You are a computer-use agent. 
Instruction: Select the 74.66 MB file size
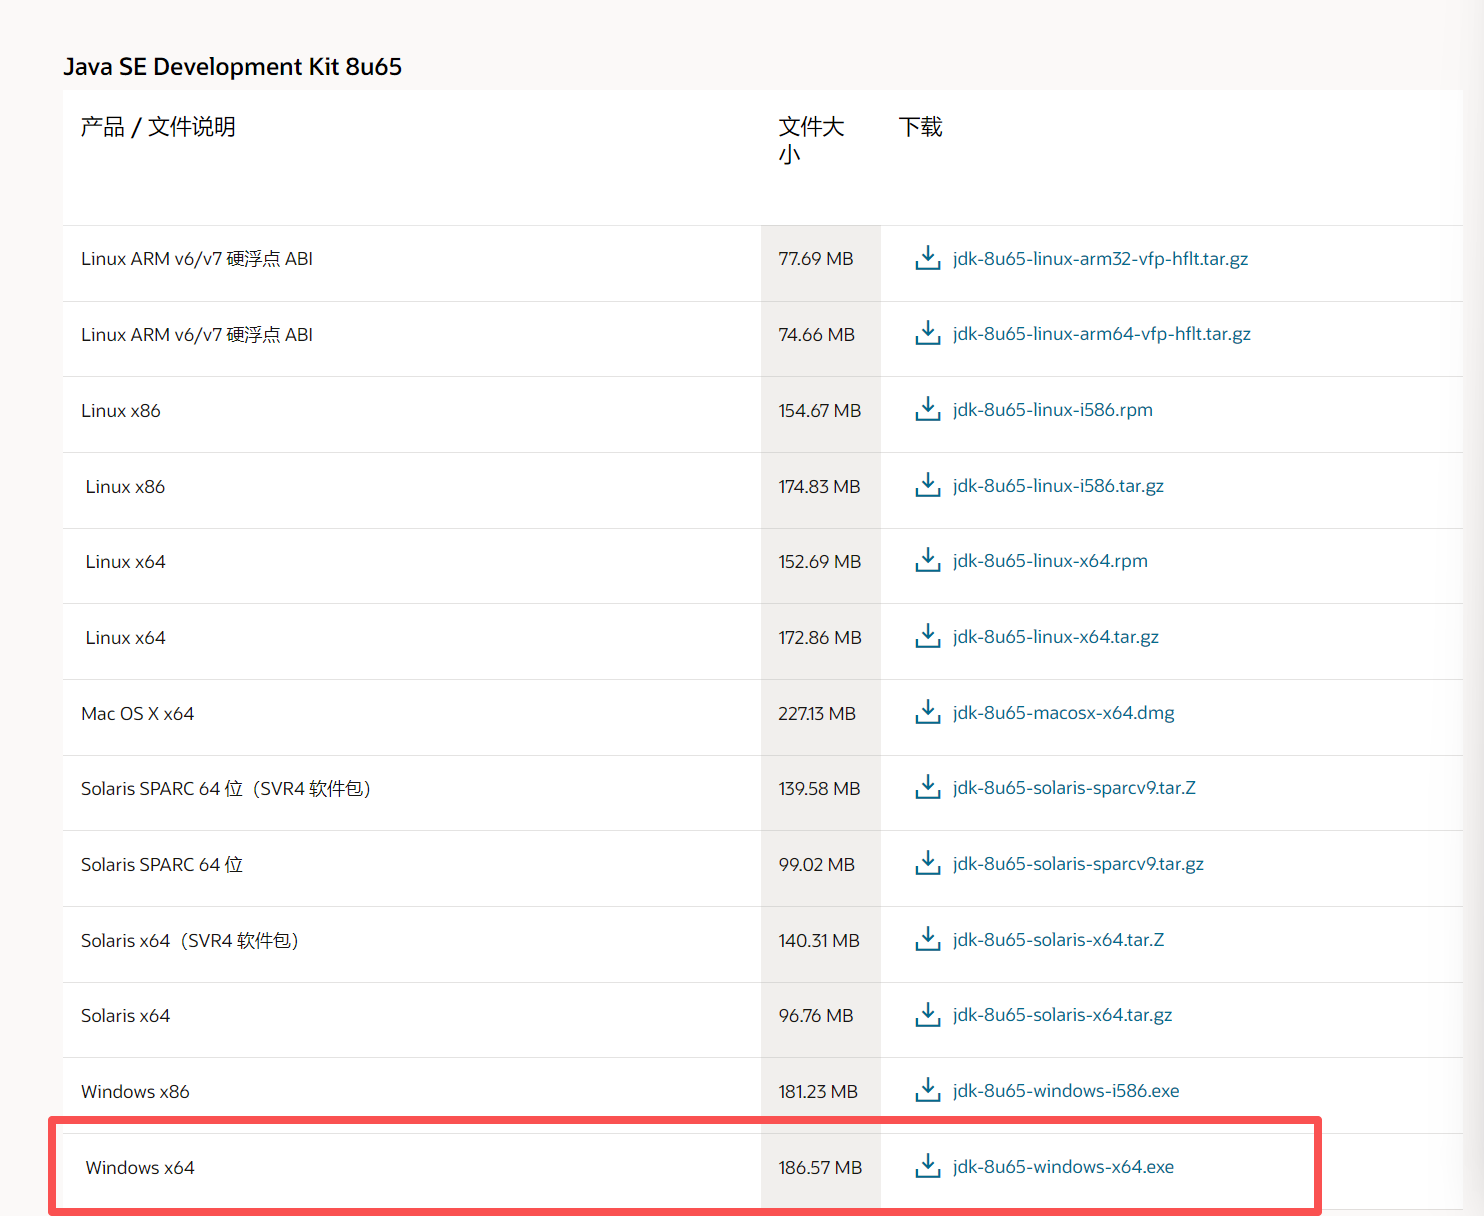point(817,334)
